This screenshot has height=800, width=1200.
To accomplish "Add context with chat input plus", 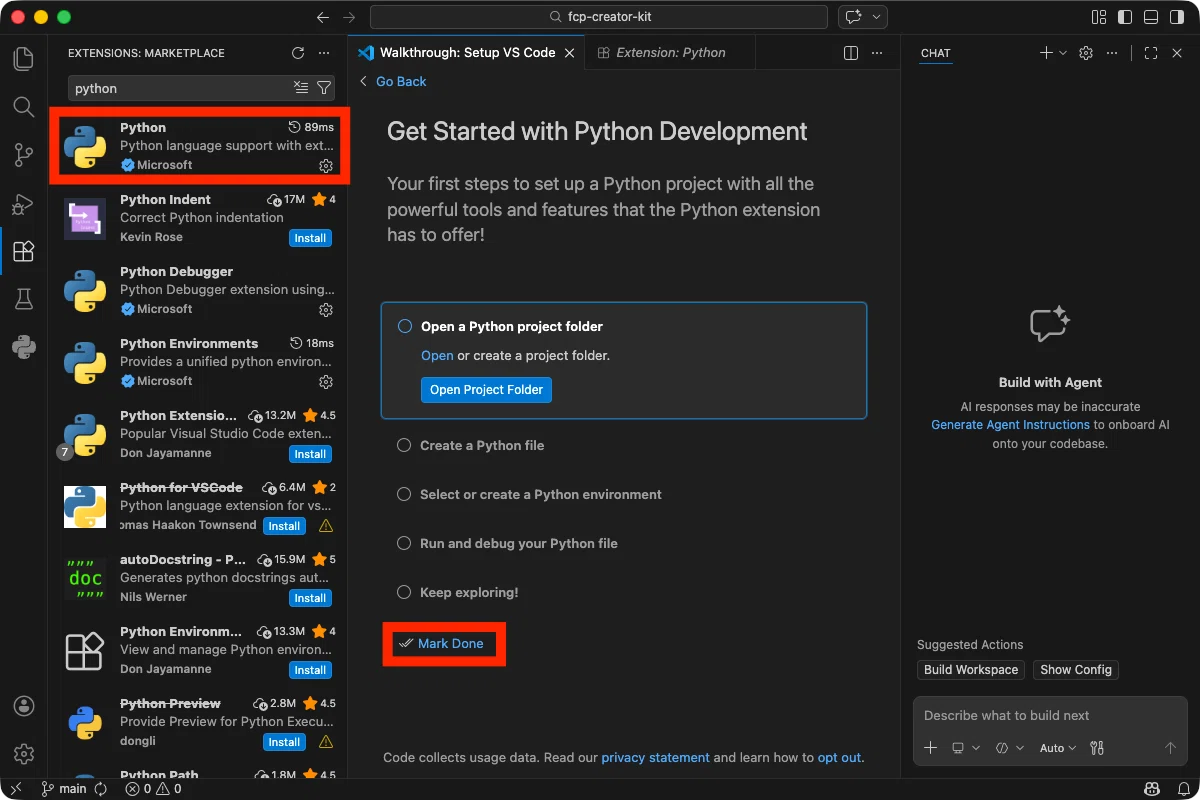I will click(x=931, y=748).
